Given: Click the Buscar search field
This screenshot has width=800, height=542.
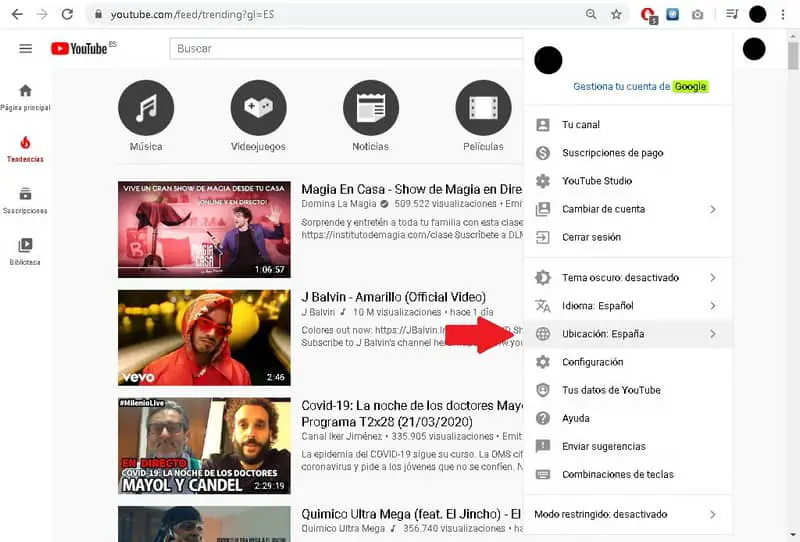Looking at the screenshot, I should 346,48.
